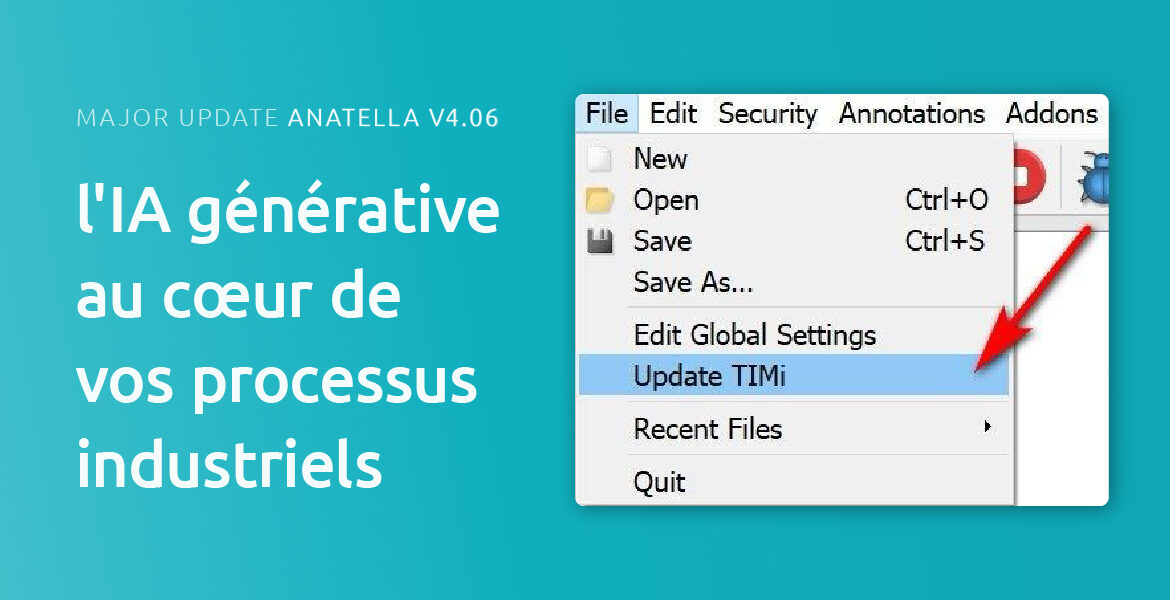Viewport: 1170px width, 600px height.
Task: Choose the New menu entry
Action: point(660,159)
